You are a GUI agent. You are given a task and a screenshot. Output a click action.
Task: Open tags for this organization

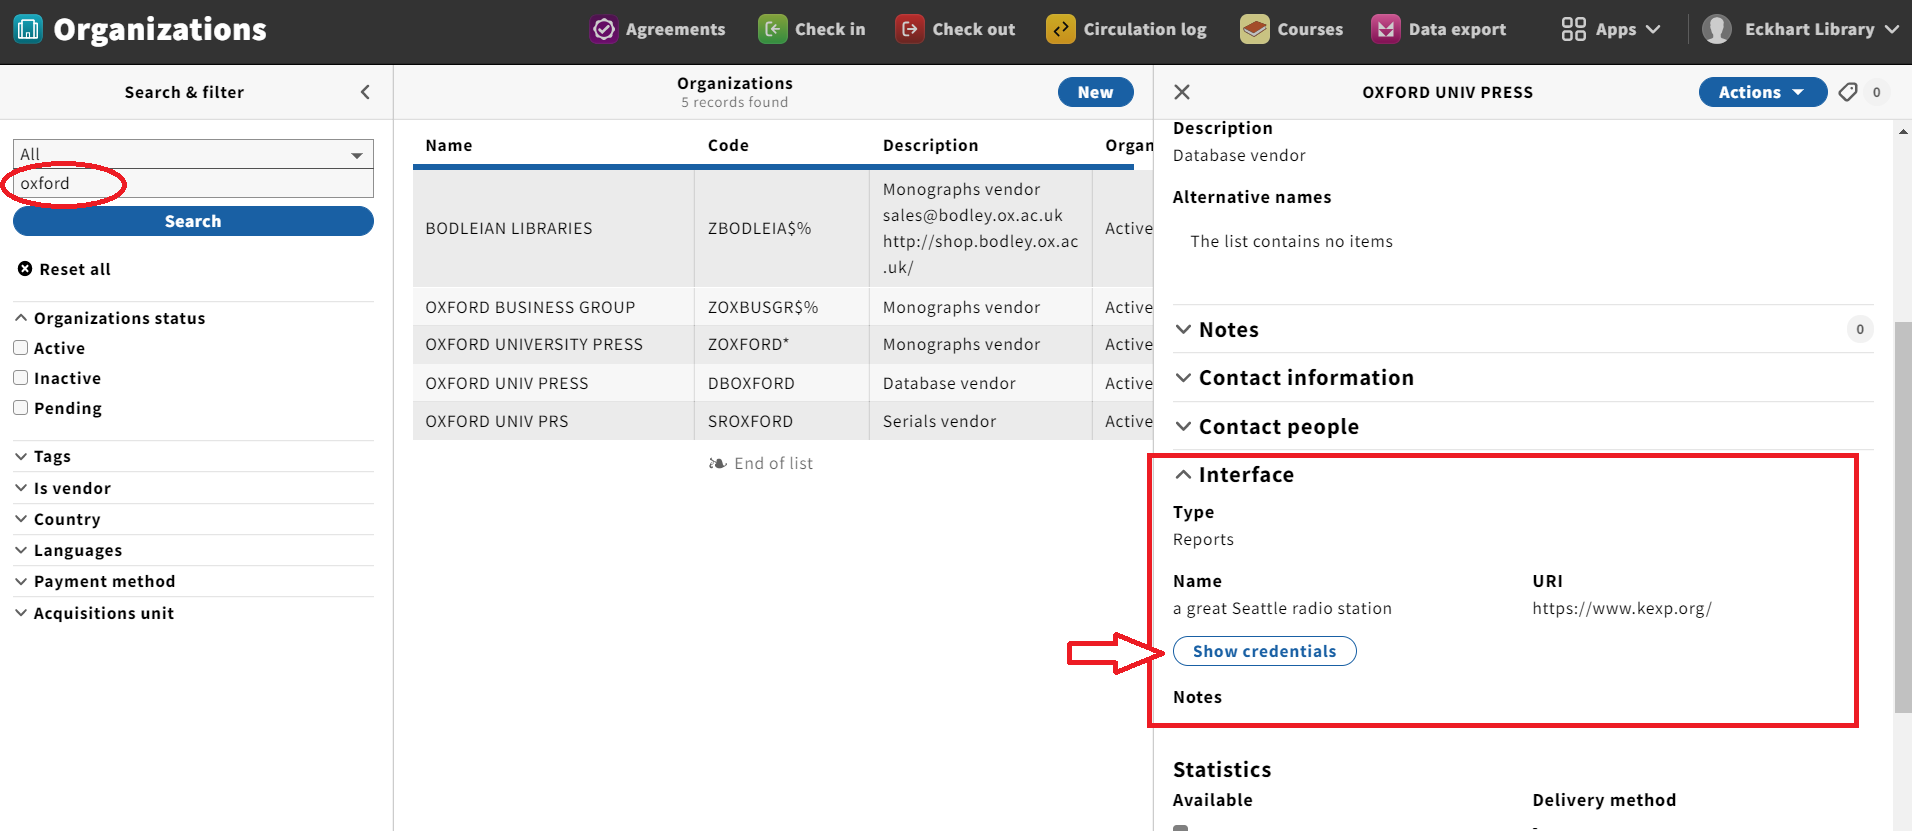tap(1848, 92)
